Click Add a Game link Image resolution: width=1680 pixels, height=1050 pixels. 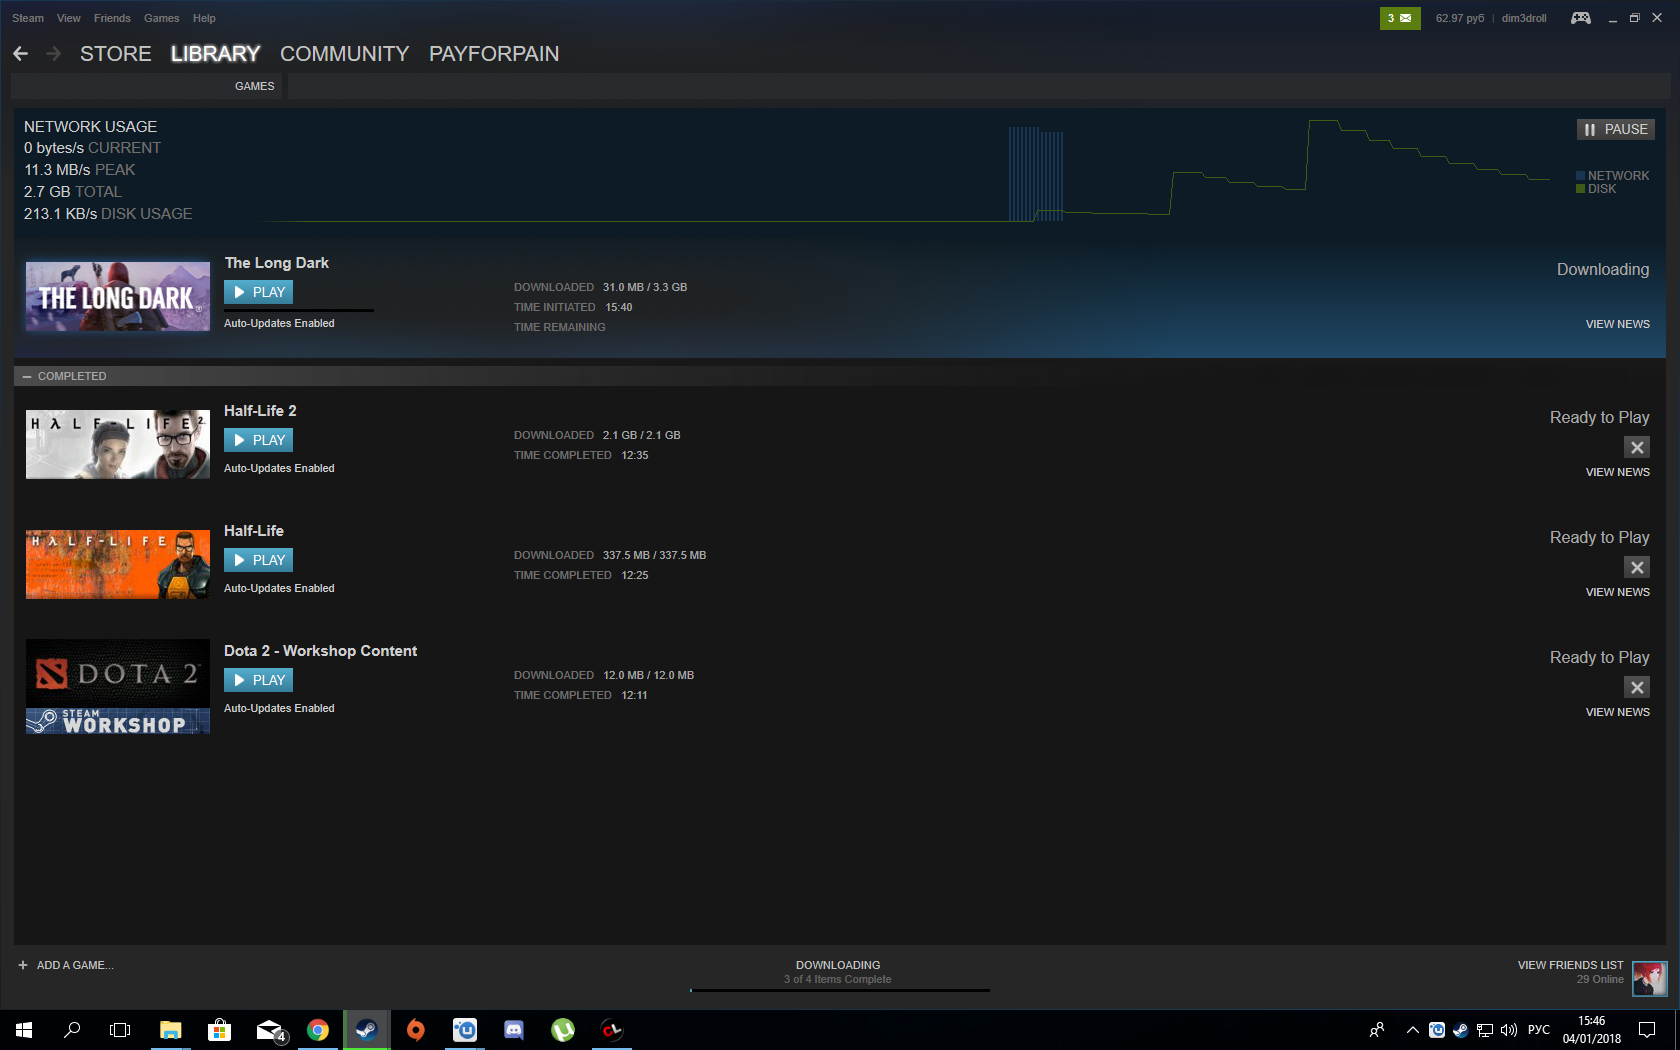click(x=75, y=965)
